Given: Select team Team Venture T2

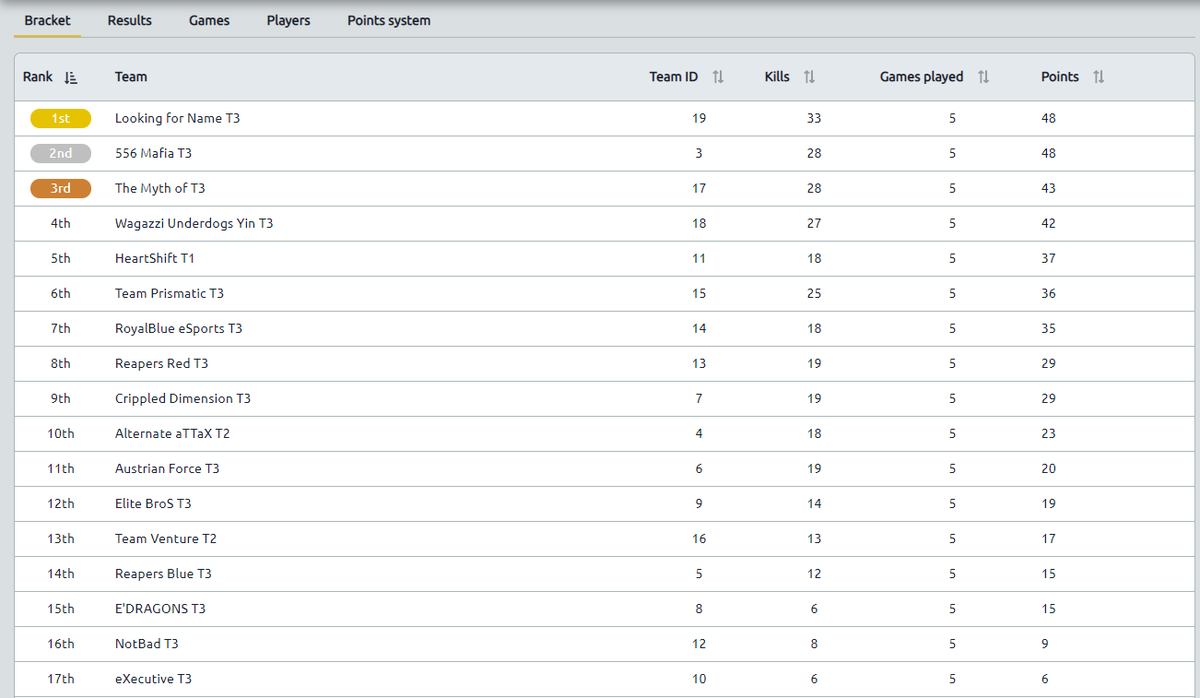Looking at the screenshot, I should tap(166, 538).
